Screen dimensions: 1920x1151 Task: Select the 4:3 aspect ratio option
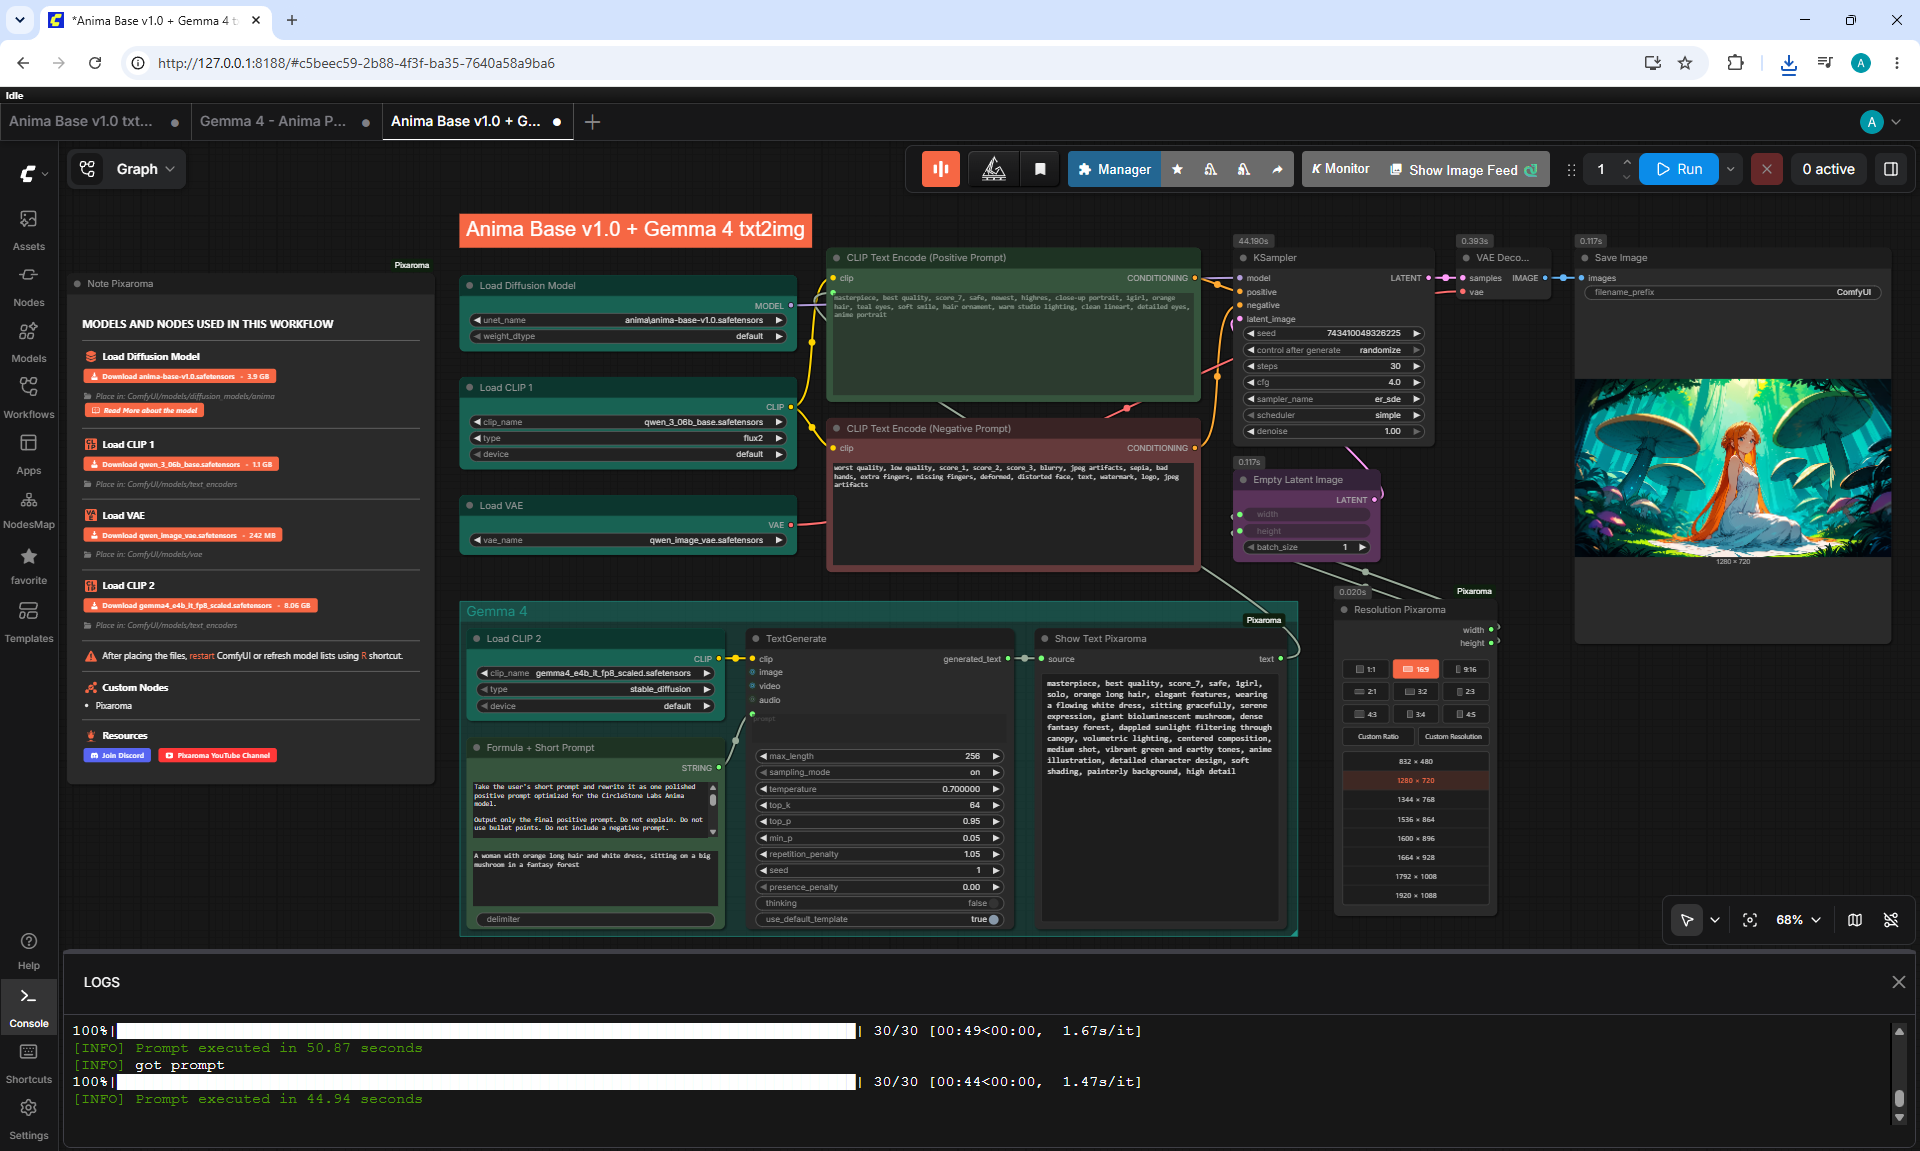point(1365,714)
